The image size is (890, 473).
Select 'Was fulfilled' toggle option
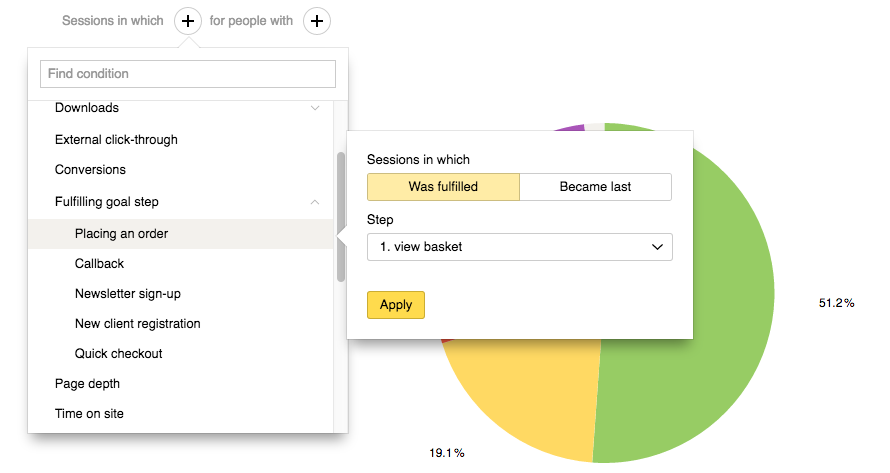click(443, 187)
